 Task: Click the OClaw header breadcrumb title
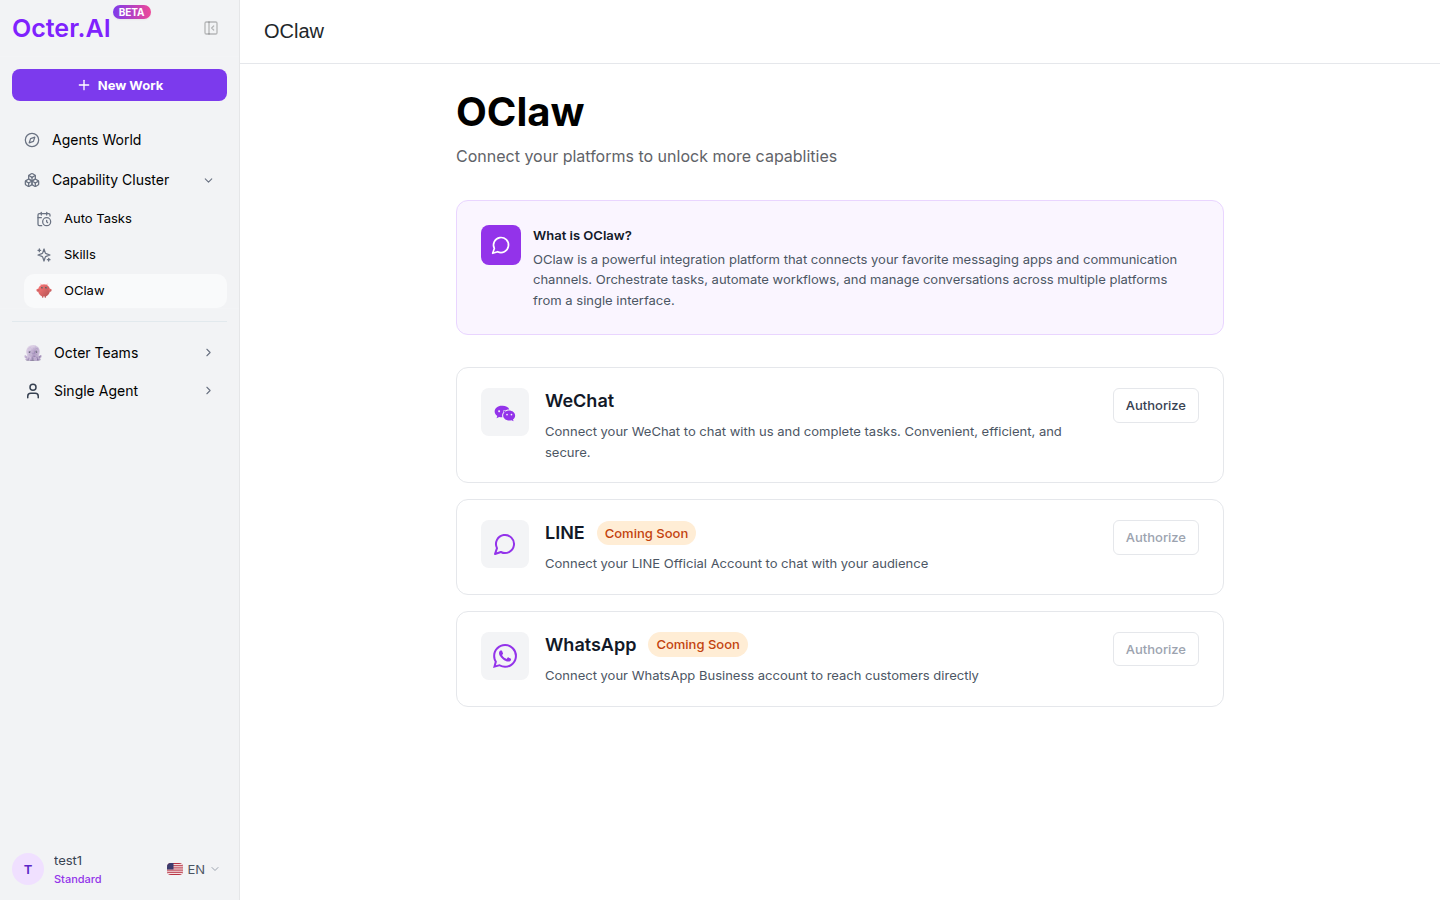pyautogui.click(x=294, y=31)
